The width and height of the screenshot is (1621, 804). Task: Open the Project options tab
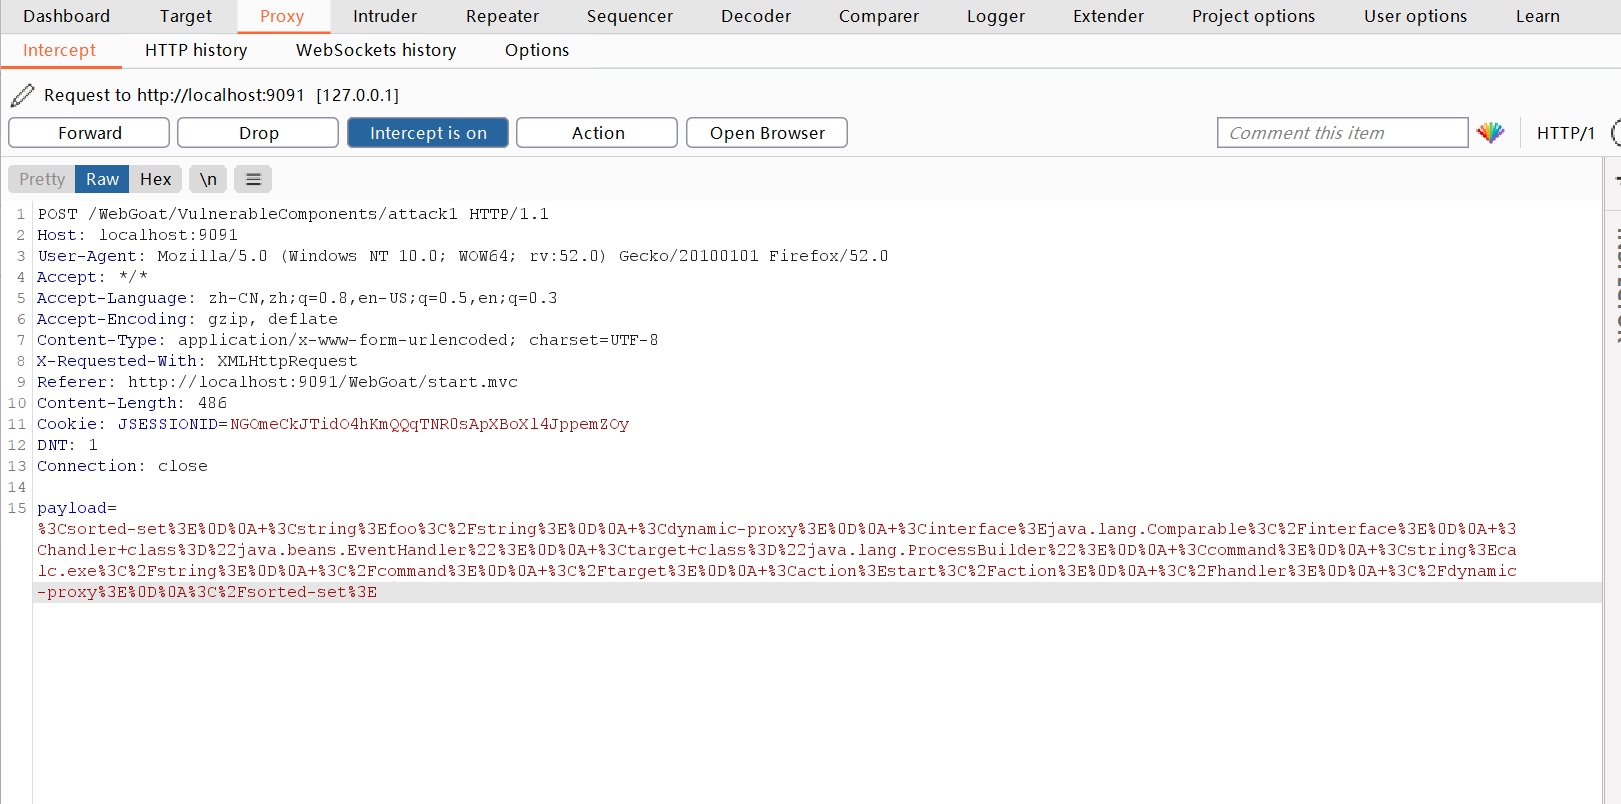tap(1254, 16)
